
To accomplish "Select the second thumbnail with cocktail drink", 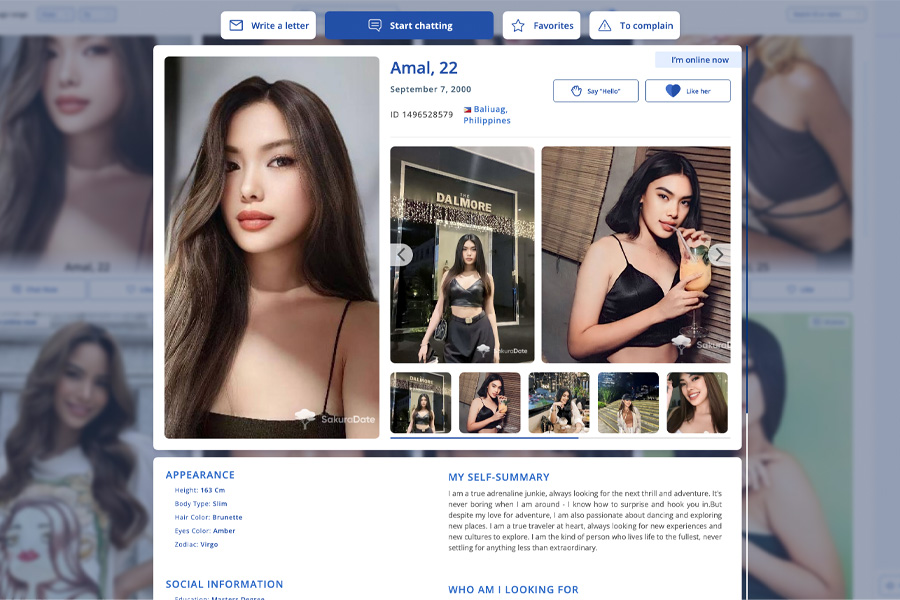I will [490, 402].
